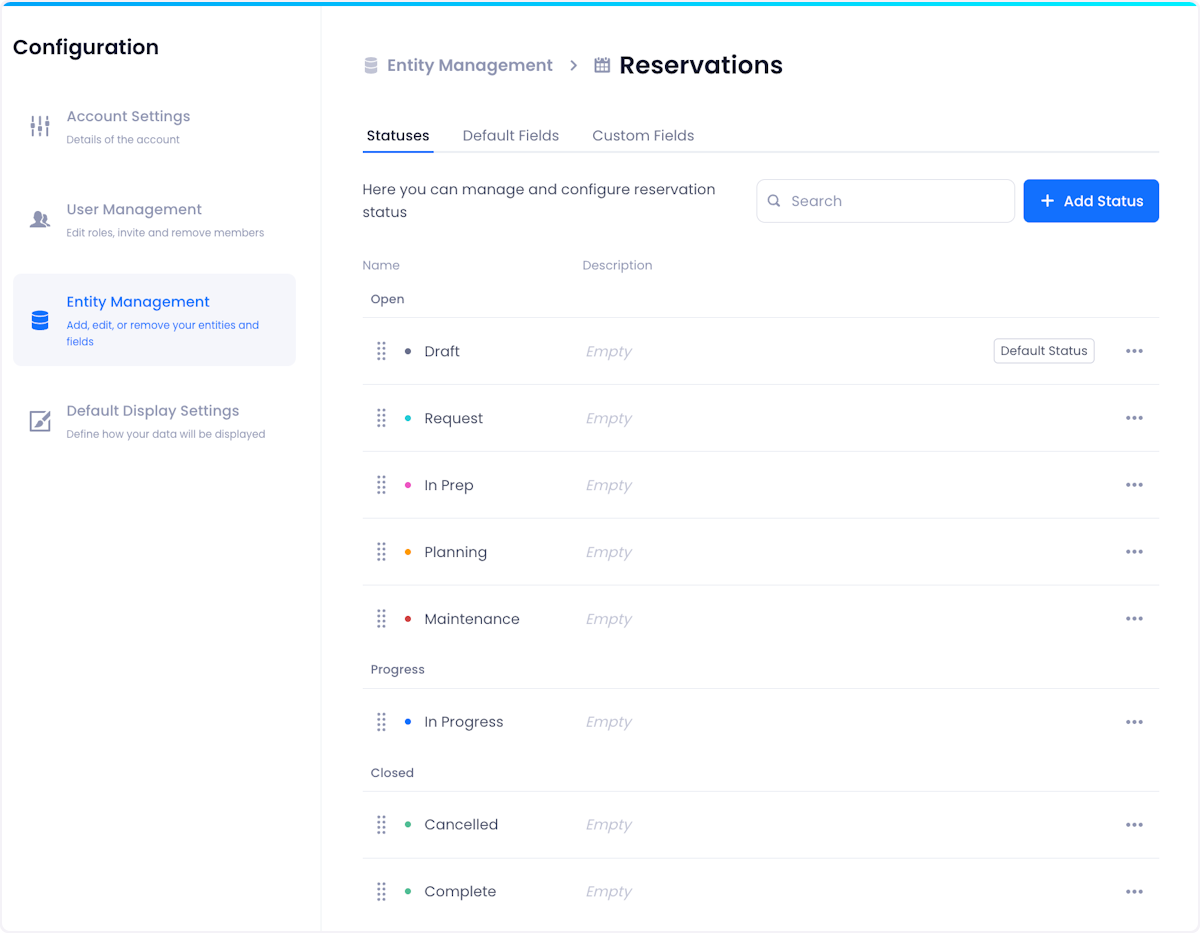Grab the drag handle for Planning row

(381, 552)
